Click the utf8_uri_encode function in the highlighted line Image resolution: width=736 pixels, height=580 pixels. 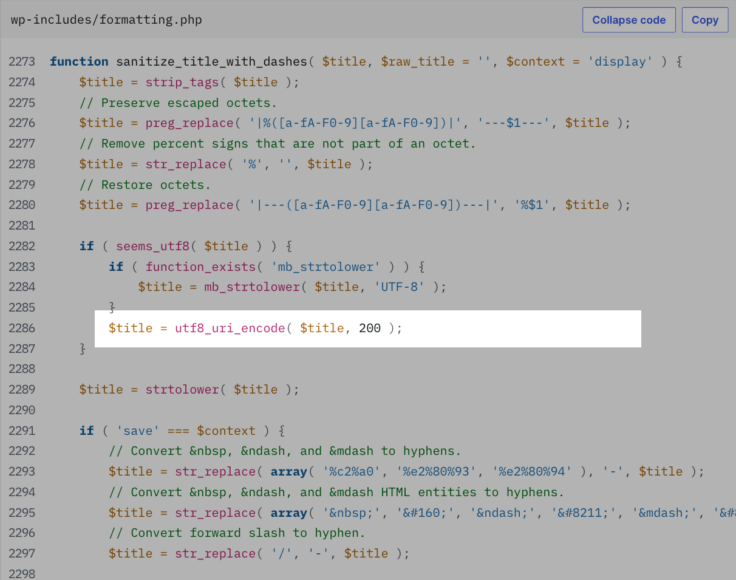[x=227, y=328]
